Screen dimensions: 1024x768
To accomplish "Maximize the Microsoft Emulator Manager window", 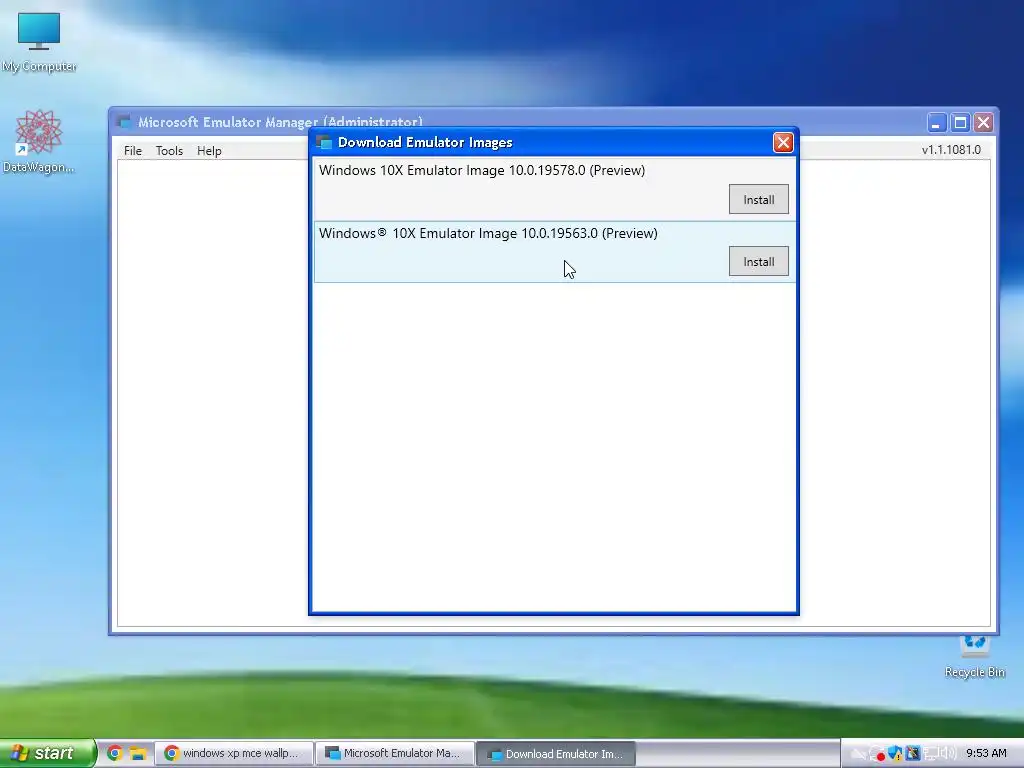I will tap(960, 122).
